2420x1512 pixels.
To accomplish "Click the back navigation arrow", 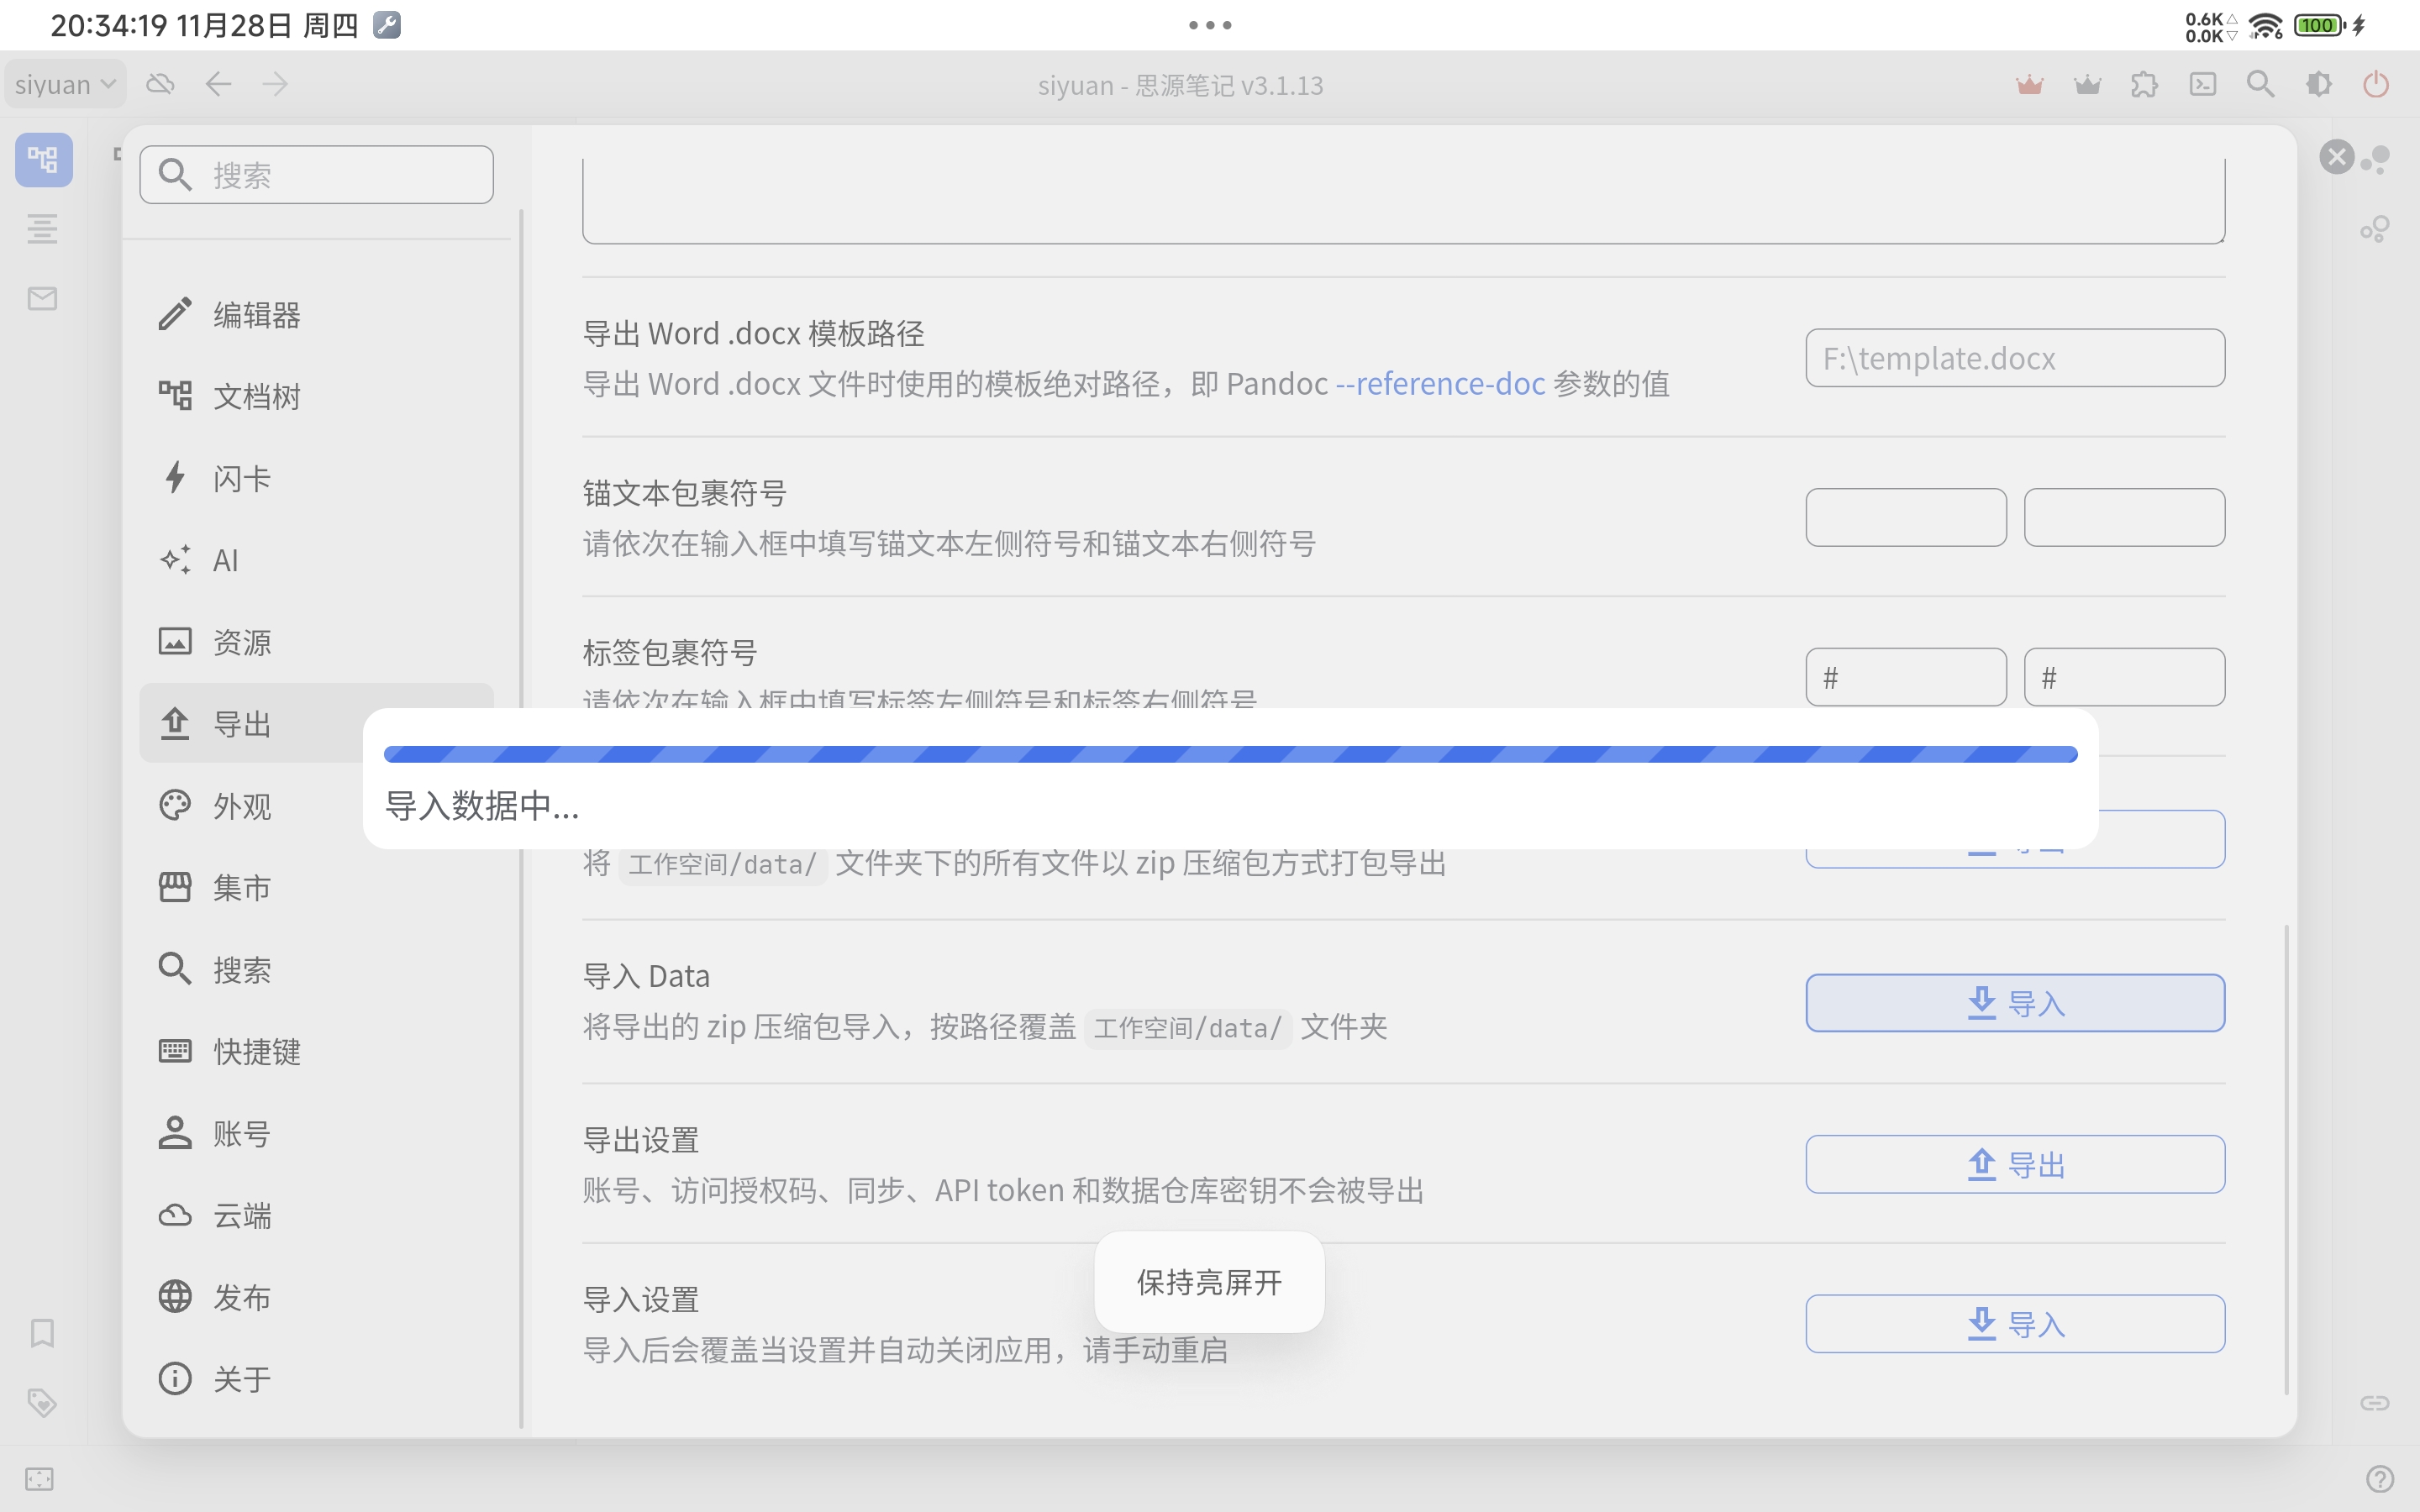I will pos(219,84).
